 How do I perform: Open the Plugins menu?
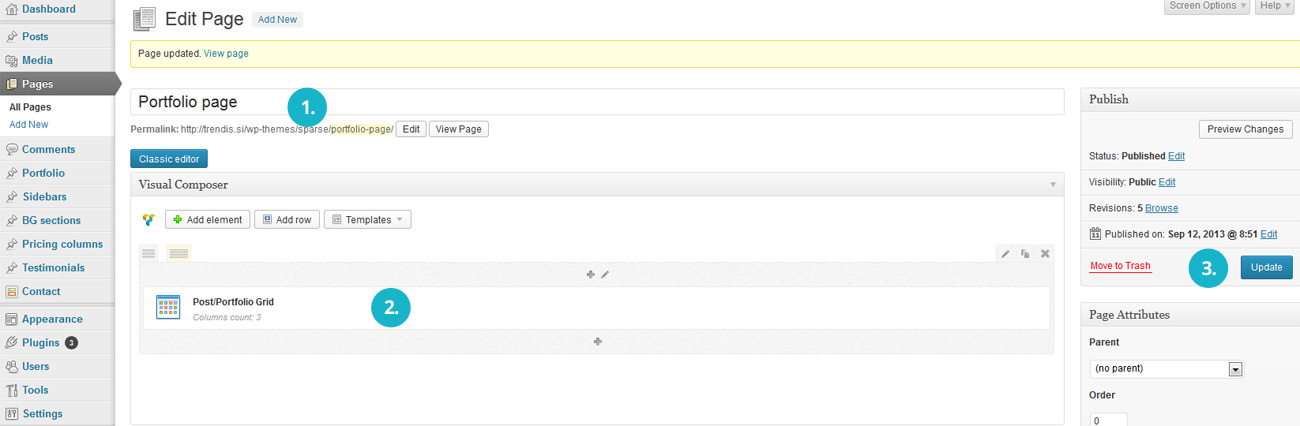41,343
